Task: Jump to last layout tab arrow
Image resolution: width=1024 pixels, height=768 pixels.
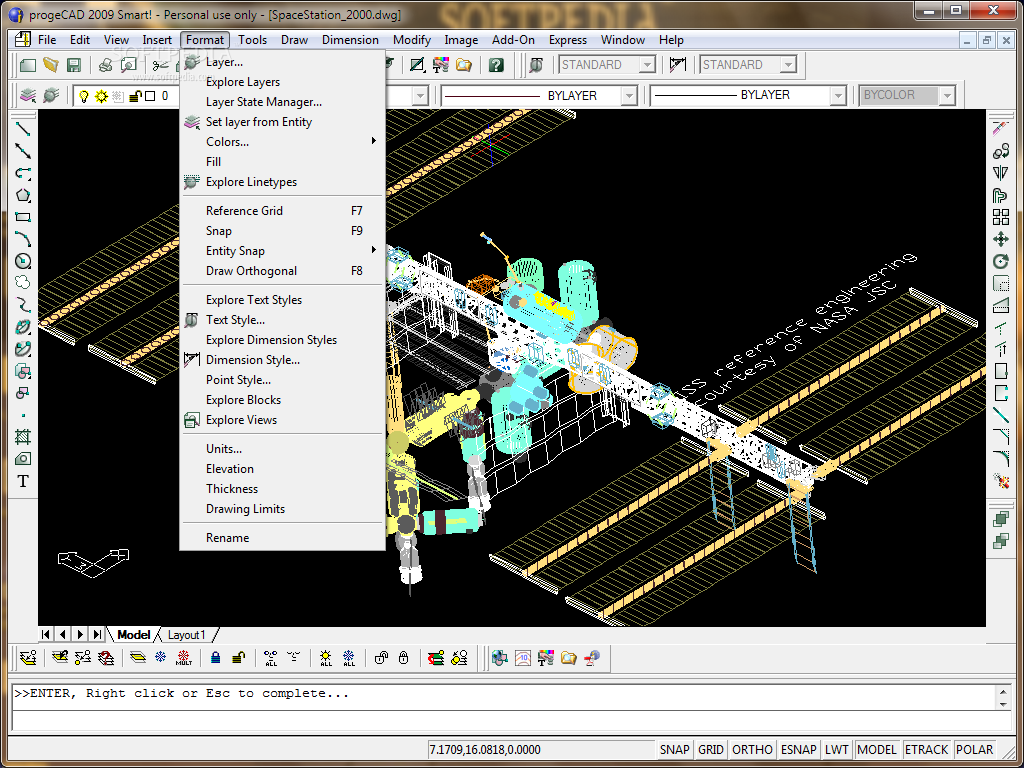Action: pyautogui.click(x=97, y=634)
